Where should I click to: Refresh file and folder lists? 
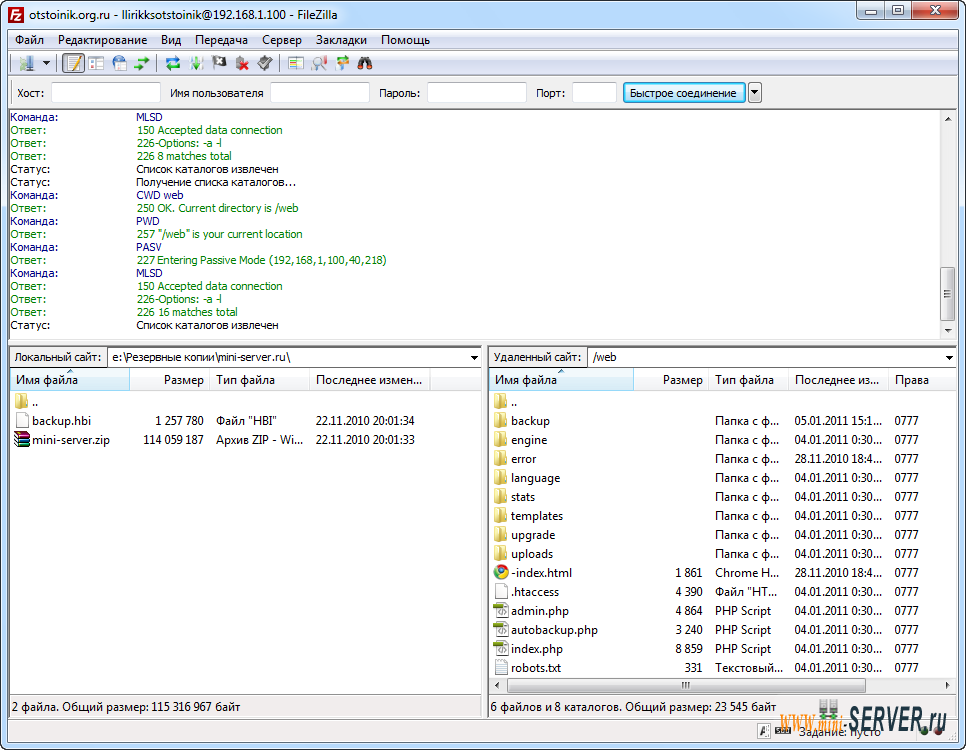click(x=173, y=63)
